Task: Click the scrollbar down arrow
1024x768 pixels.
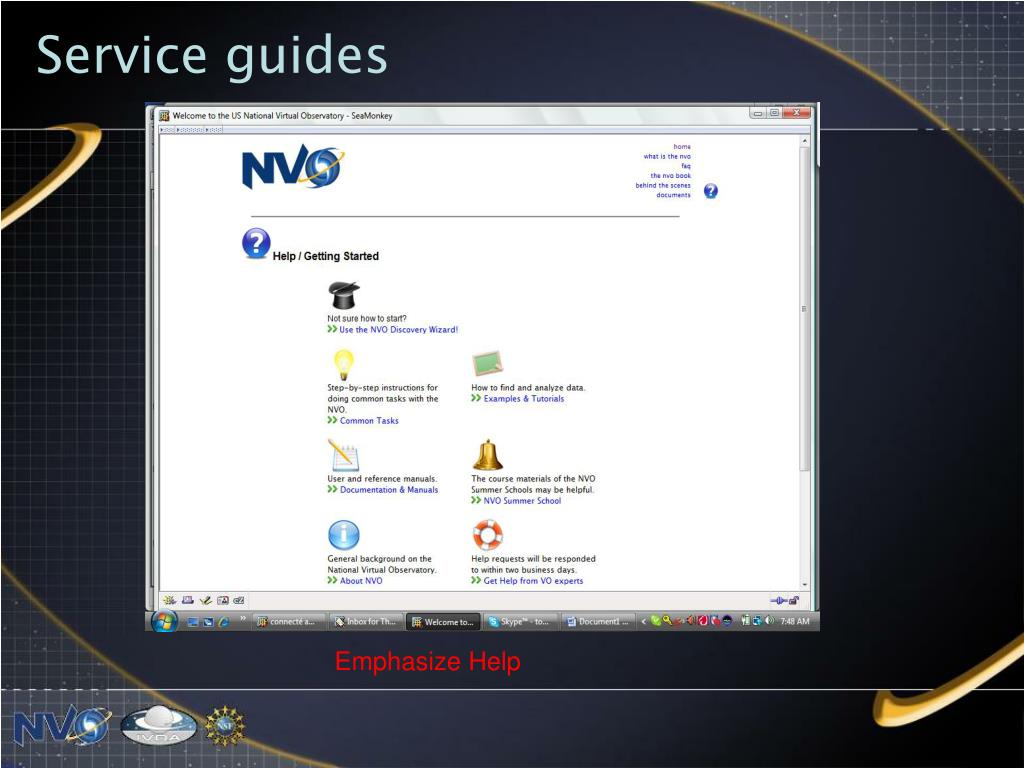Action: pos(805,584)
